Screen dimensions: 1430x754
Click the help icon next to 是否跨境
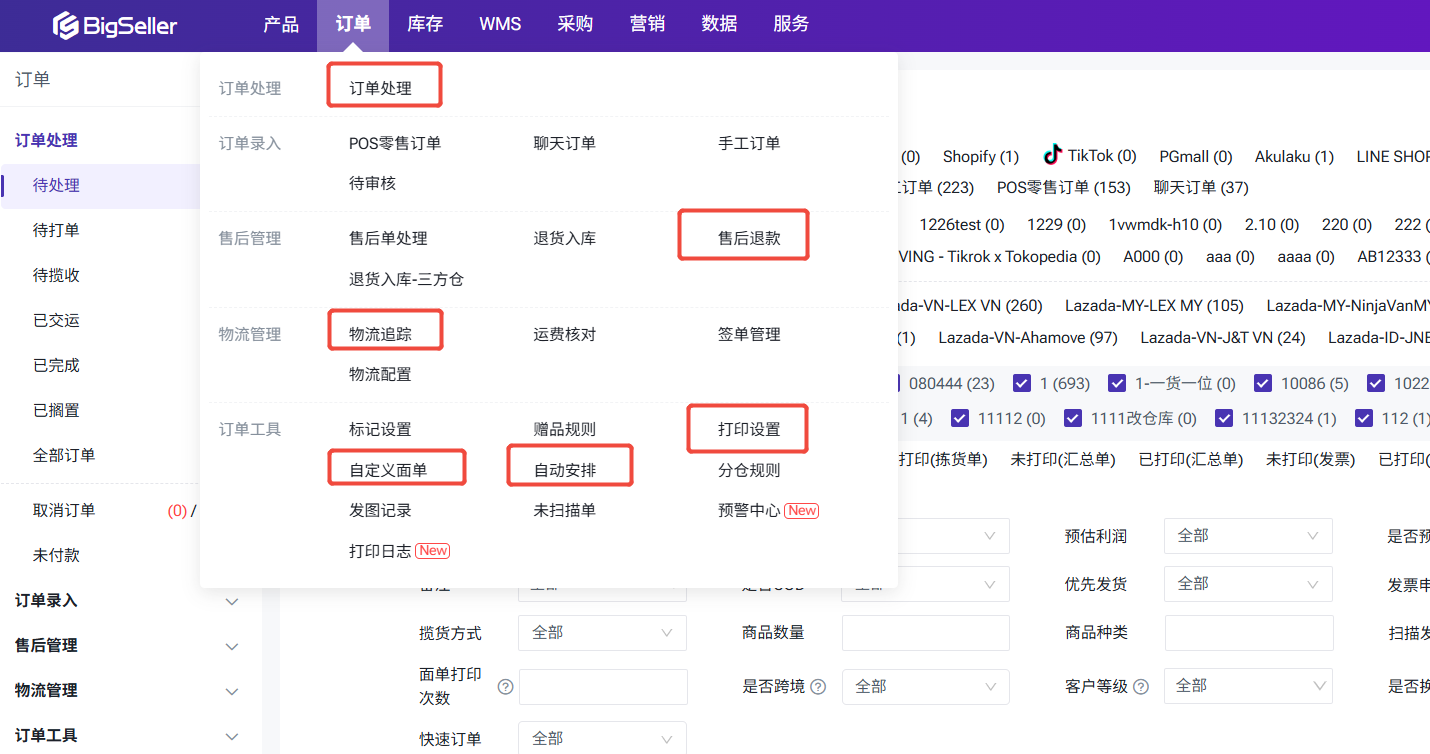[x=818, y=687]
